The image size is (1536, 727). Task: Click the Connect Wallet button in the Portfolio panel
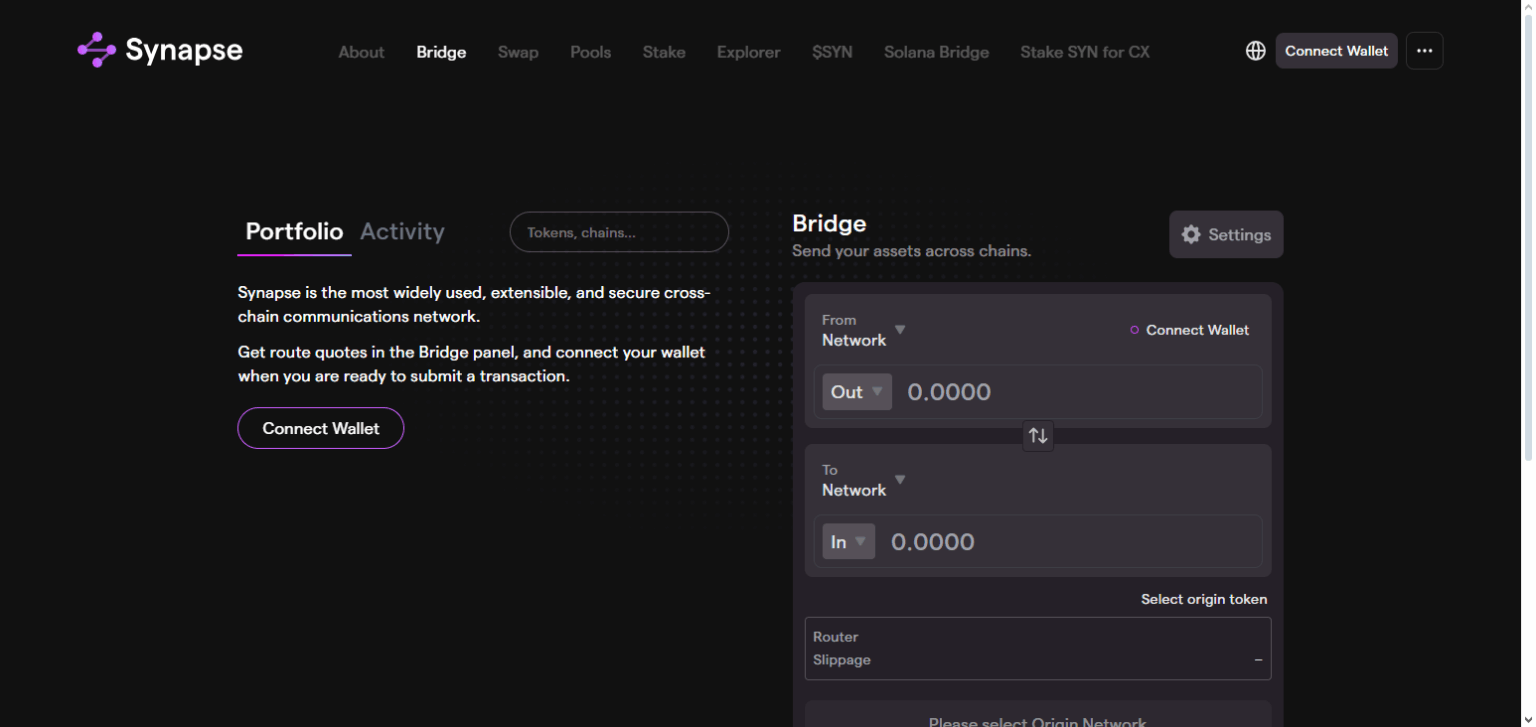320,428
